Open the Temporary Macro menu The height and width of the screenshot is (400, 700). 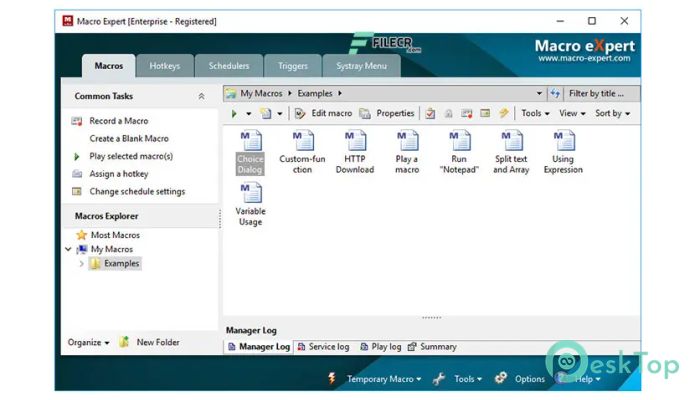pyautogui.click(x=383, y=379)
